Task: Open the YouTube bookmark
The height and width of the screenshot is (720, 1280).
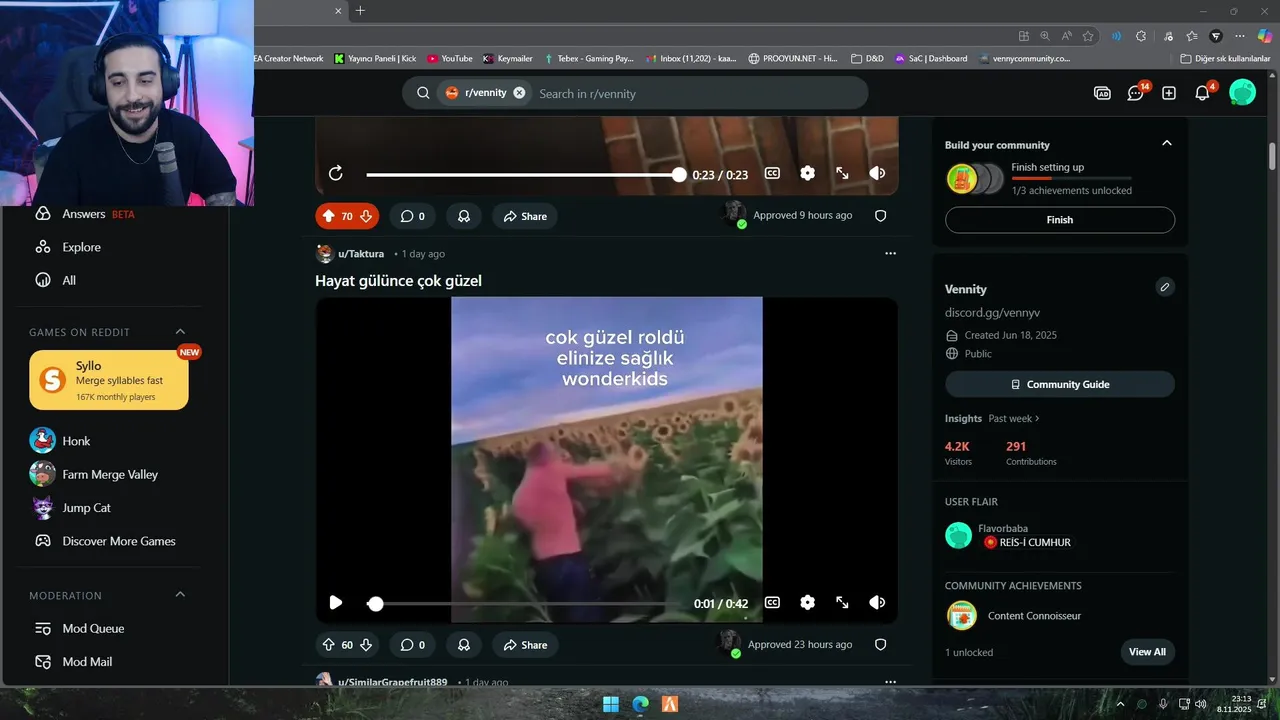Action: [x=450, y=58]
